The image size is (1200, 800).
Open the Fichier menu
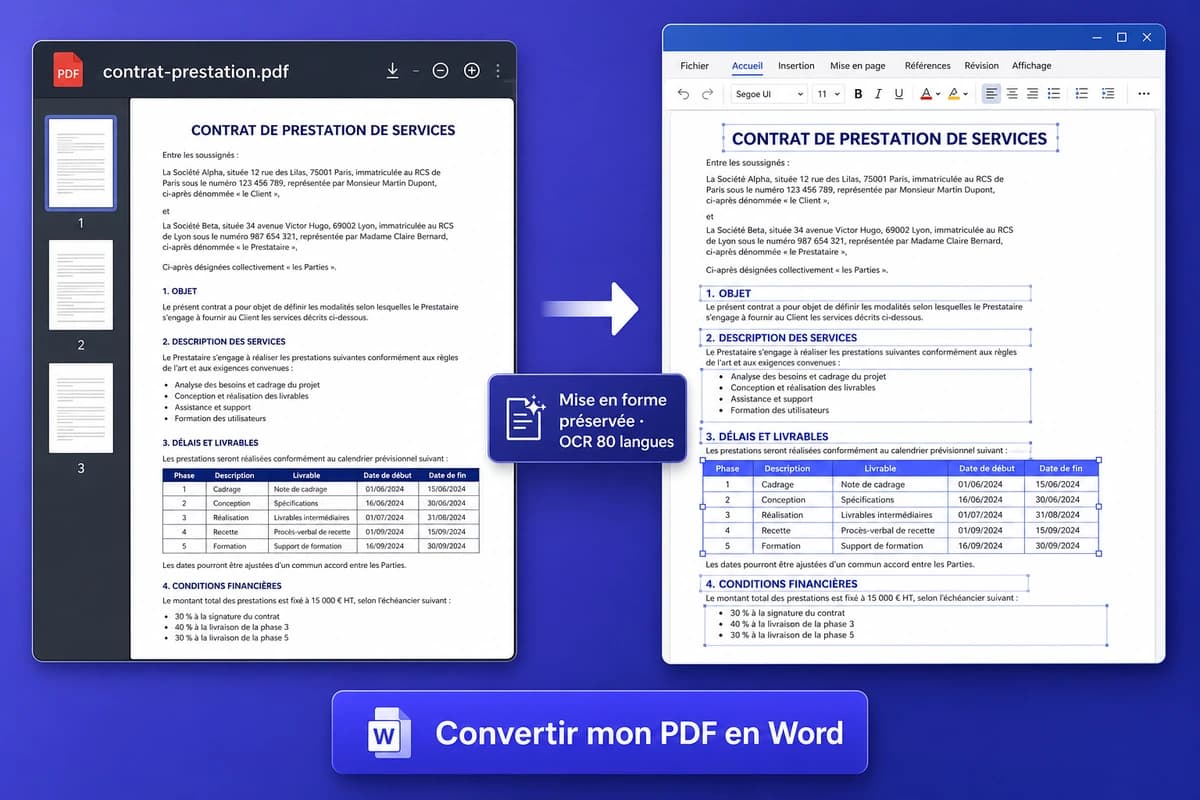[x=694, y=66]
